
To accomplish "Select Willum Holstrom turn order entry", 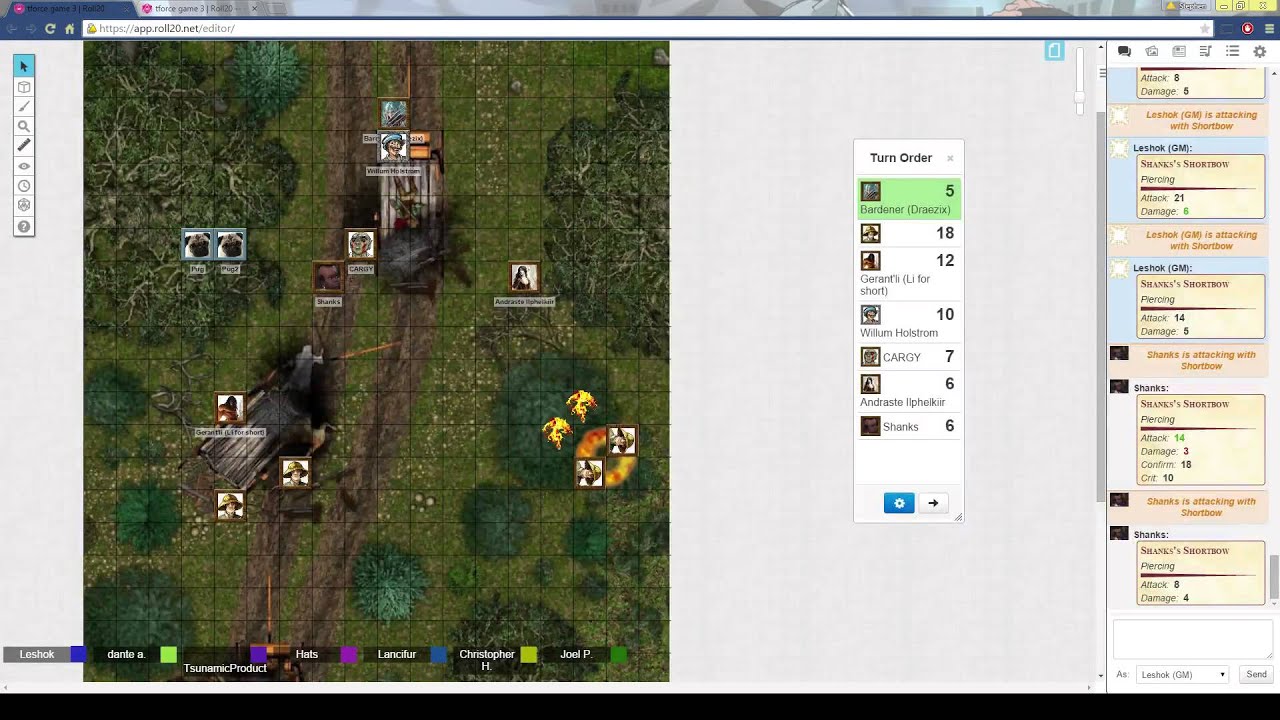I will 909,322.
